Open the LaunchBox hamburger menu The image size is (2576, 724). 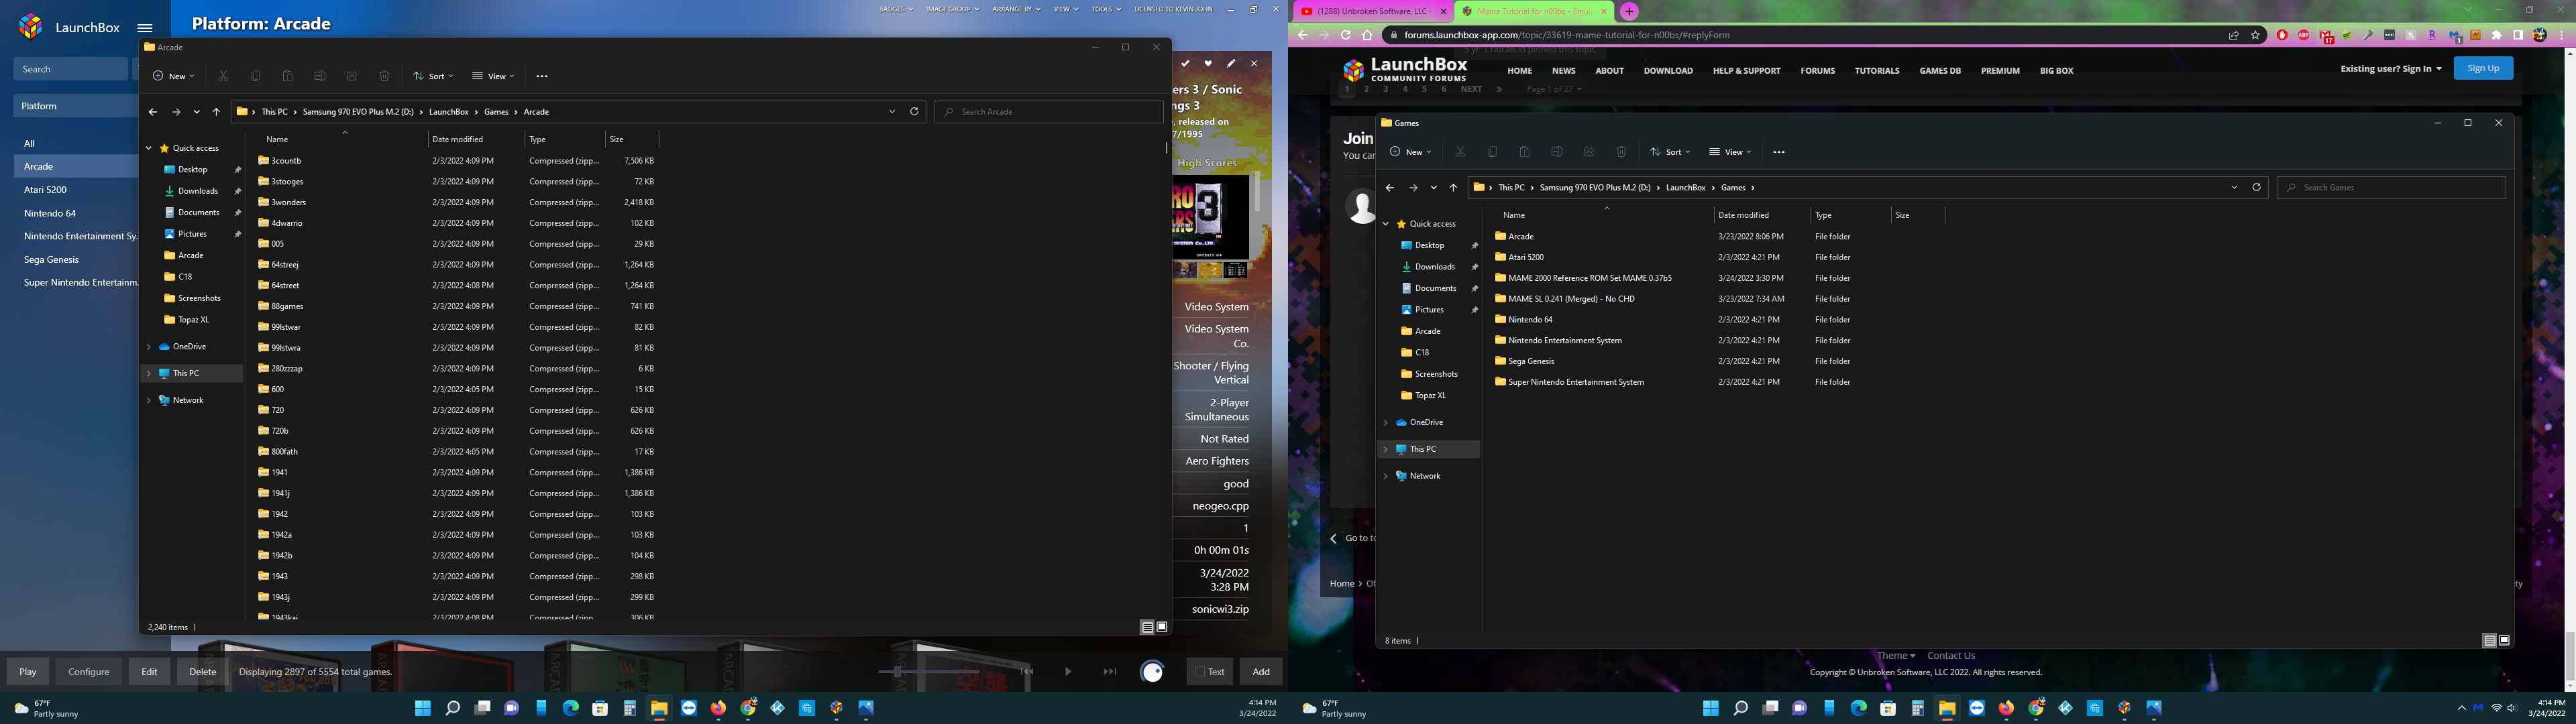[x=145, y=28]
